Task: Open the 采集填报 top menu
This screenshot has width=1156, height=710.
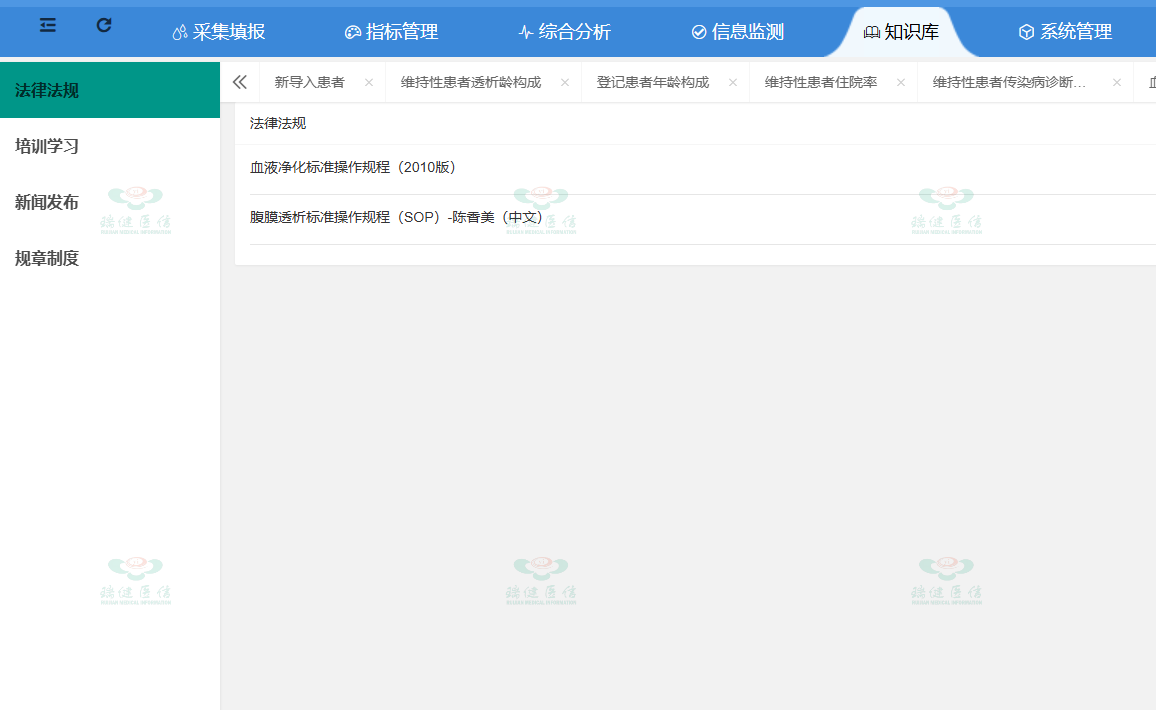Action: point(218,32)
